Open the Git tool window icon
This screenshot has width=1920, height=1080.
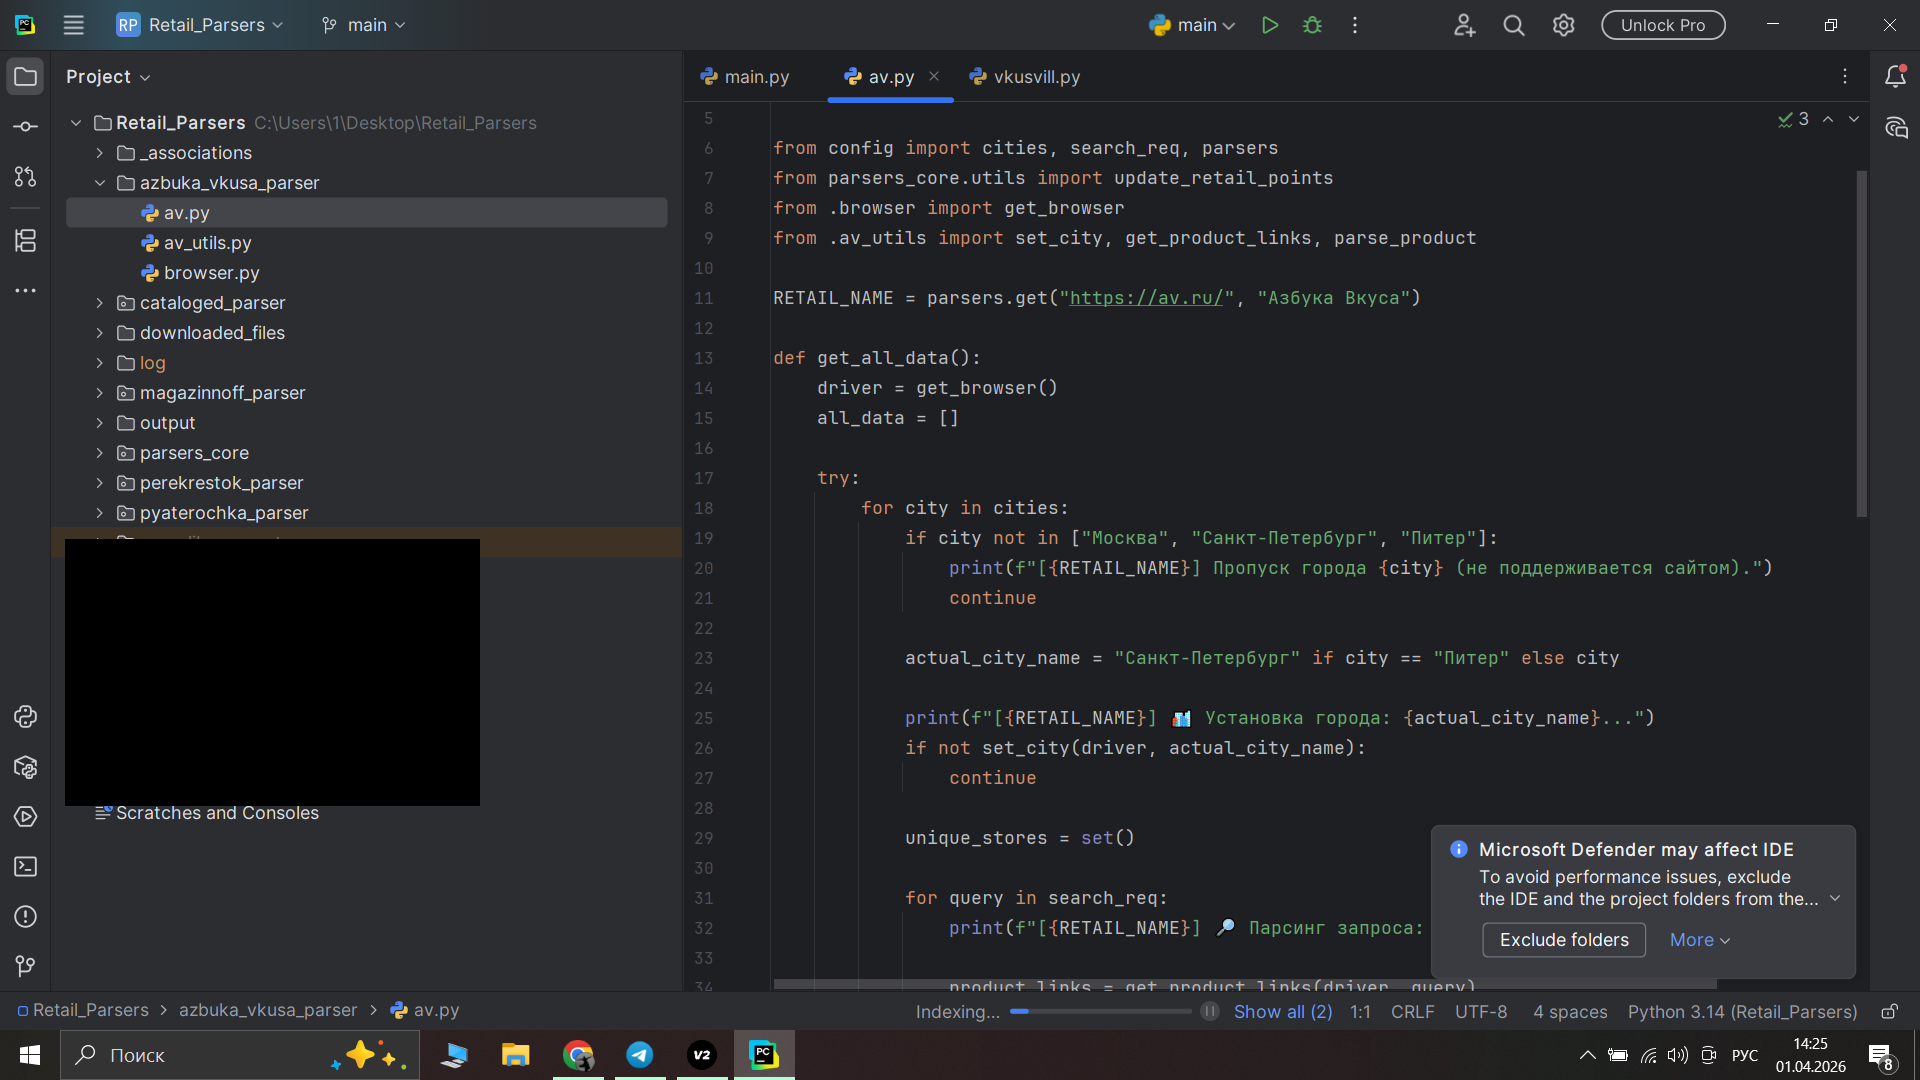[x=26, y=967]
